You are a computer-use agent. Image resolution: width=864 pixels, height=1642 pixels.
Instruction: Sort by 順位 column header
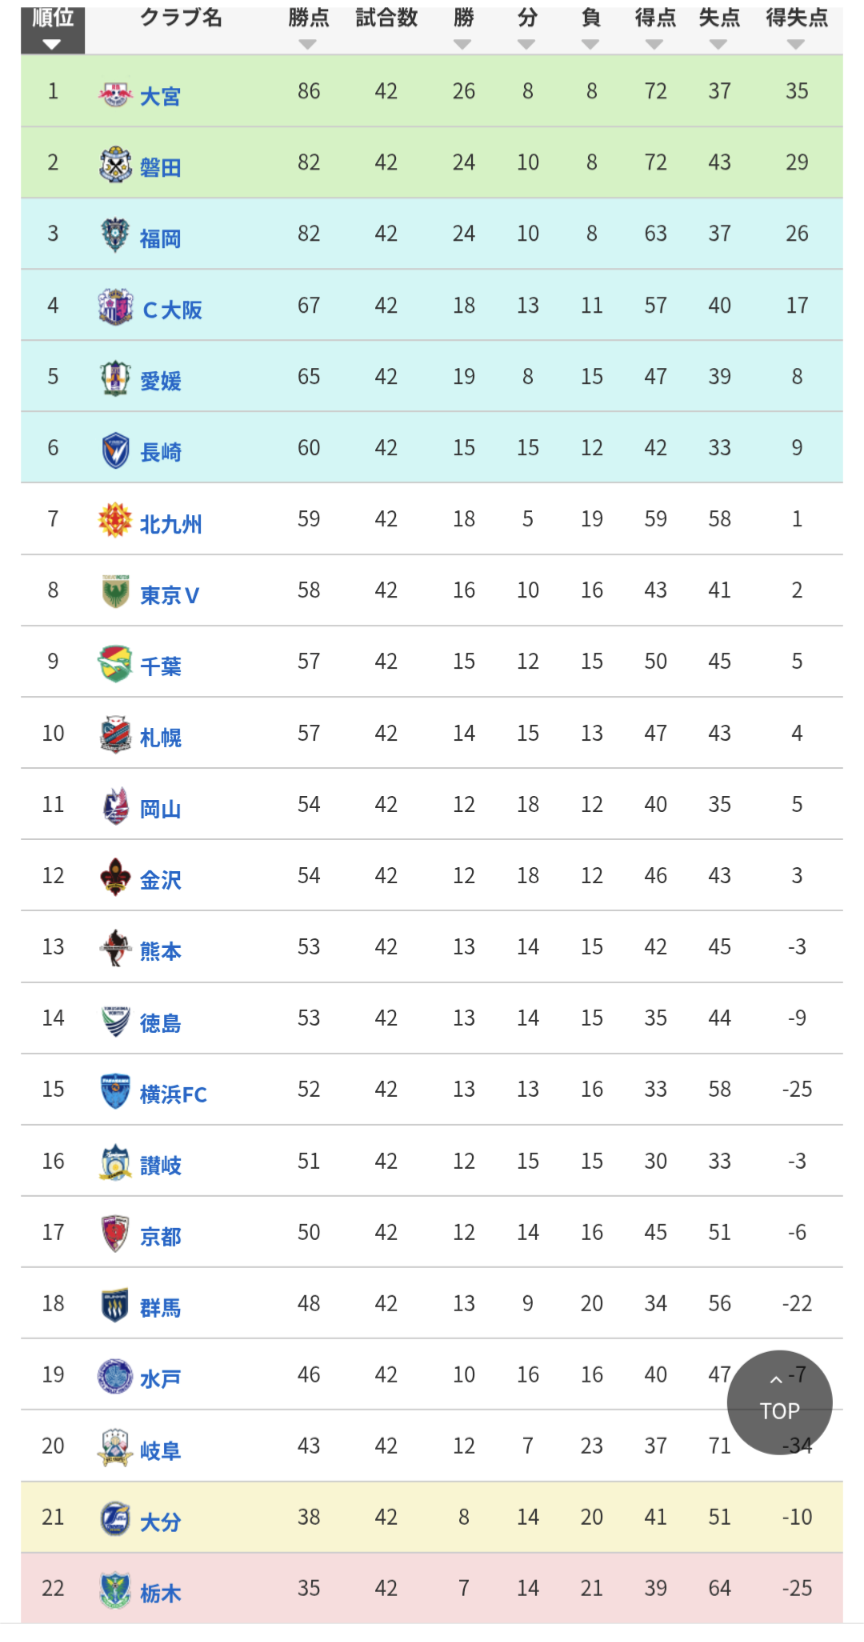click(53, 28)
